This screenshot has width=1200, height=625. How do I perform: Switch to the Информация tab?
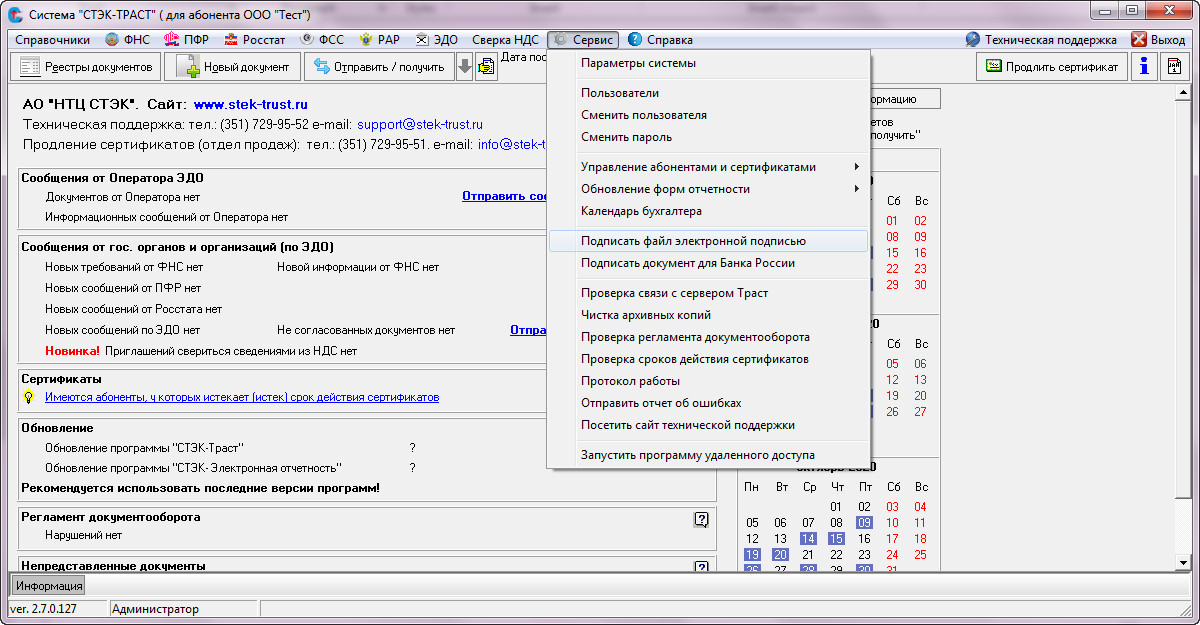[x=49, y=586]
